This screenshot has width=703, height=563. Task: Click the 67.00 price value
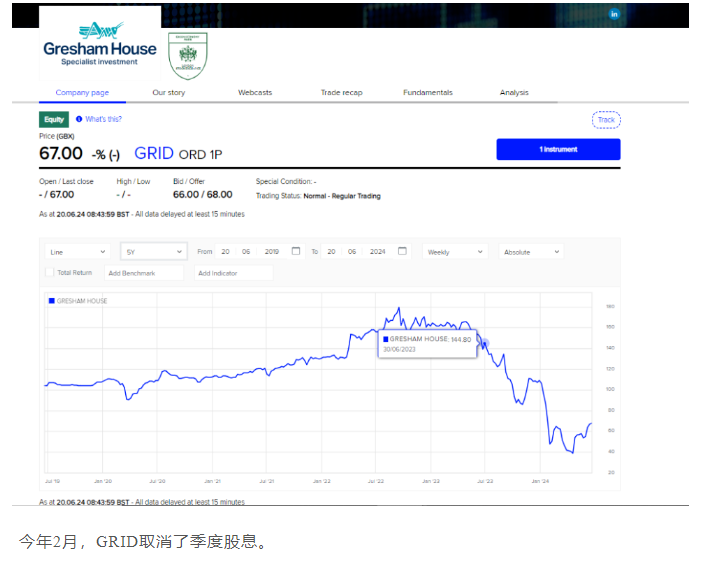61,153
